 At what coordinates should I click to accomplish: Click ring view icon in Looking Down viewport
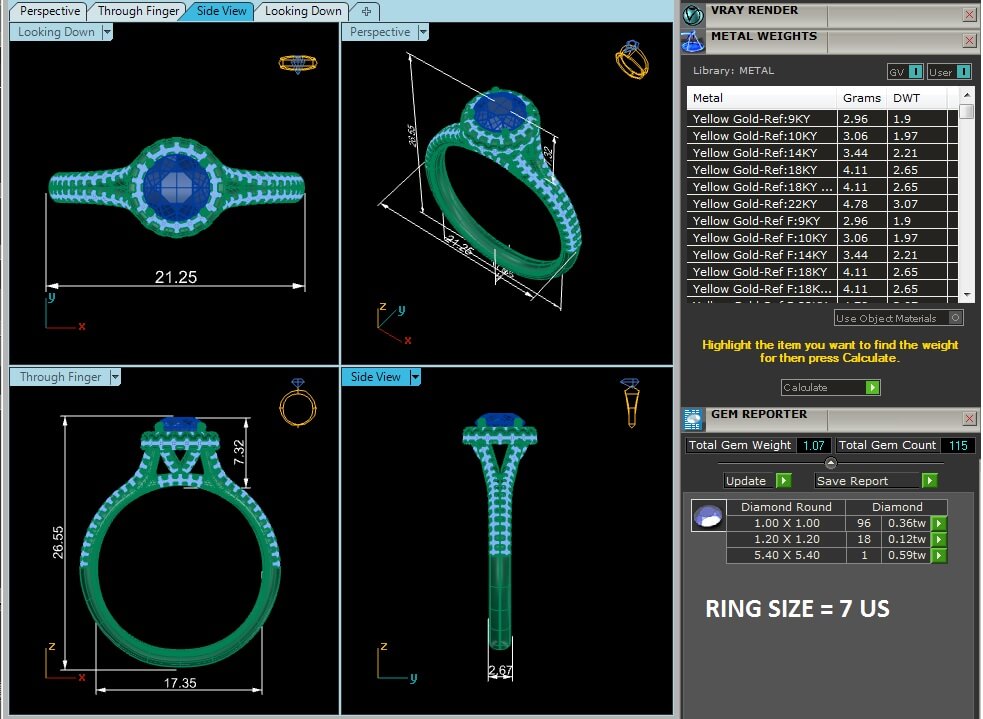coord(297,63)
